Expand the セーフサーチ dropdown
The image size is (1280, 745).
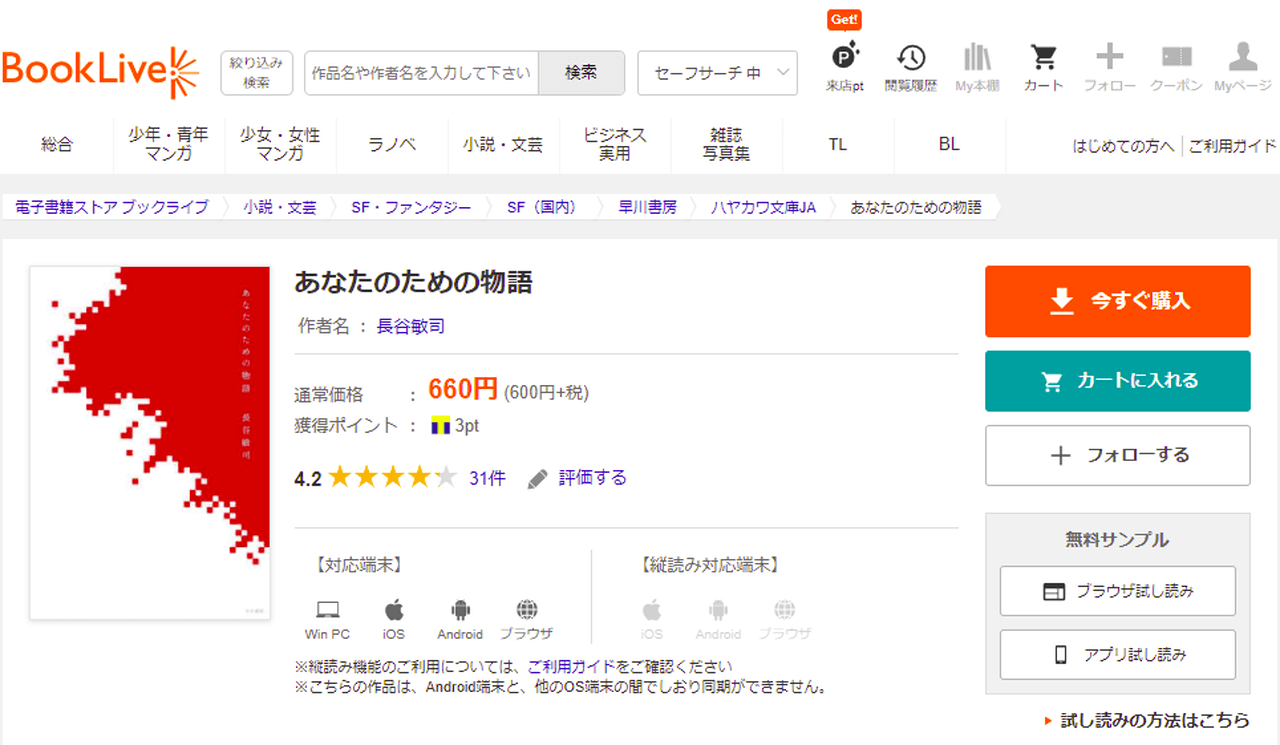click(717, 73)
